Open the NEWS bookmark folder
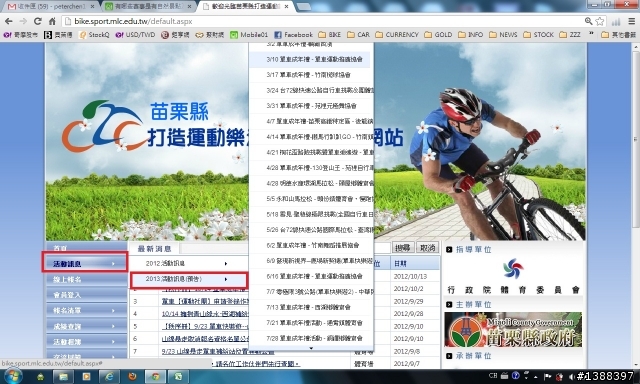 503,35
